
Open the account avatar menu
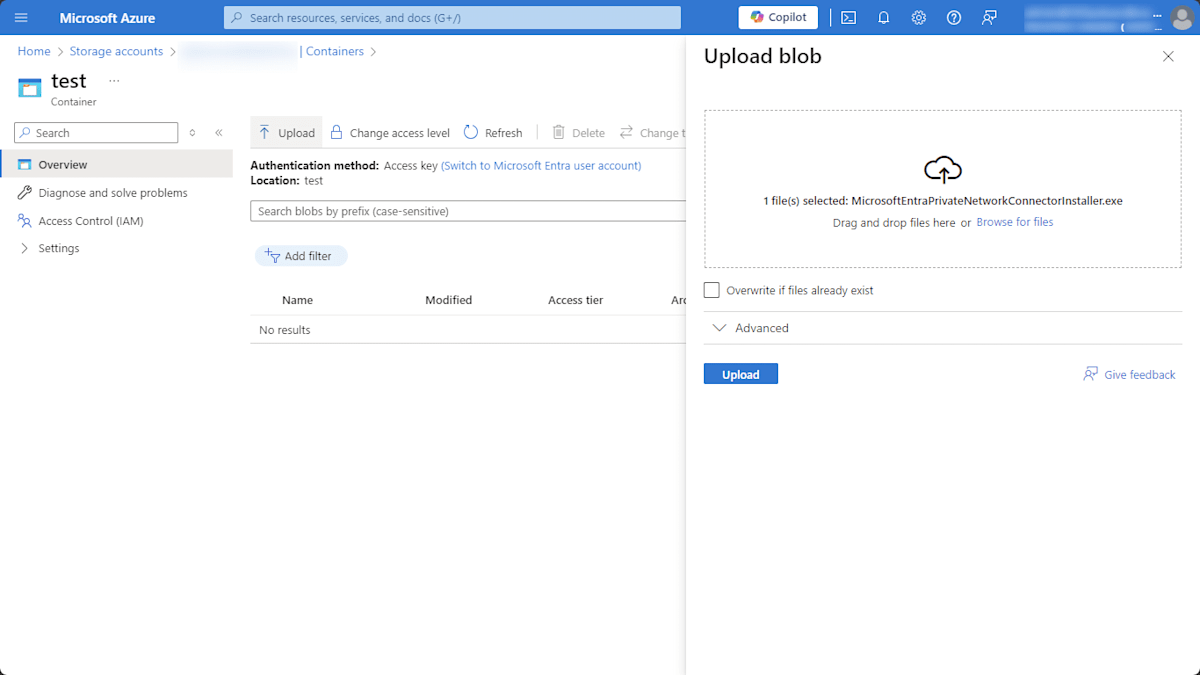[x=1181, y=18]
